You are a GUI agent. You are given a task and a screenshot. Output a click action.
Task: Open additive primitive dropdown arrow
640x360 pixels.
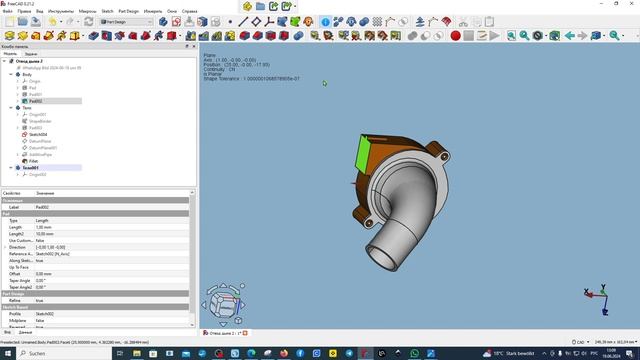coord(83,36)
